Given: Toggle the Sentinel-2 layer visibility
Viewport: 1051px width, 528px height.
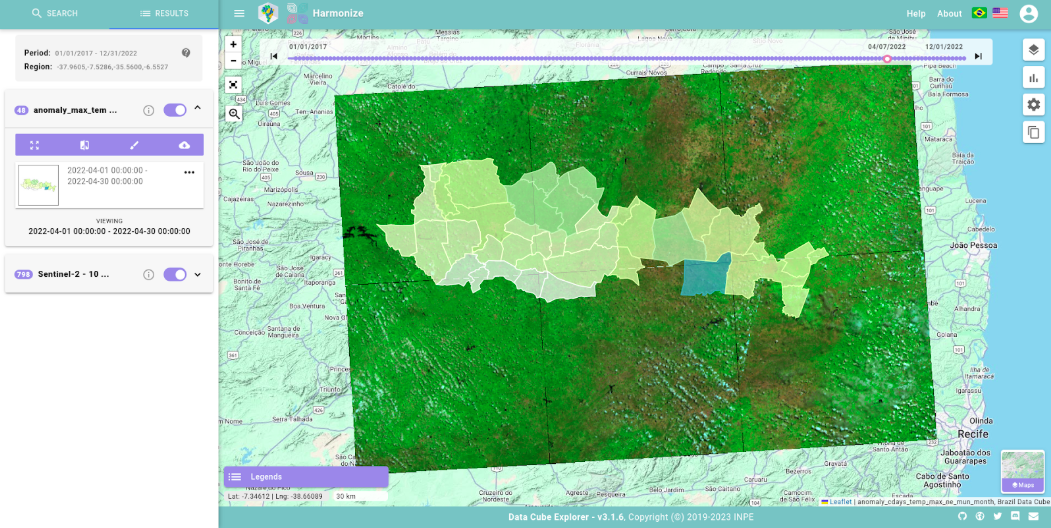Looking at the screenshot, I should point(175,274).
